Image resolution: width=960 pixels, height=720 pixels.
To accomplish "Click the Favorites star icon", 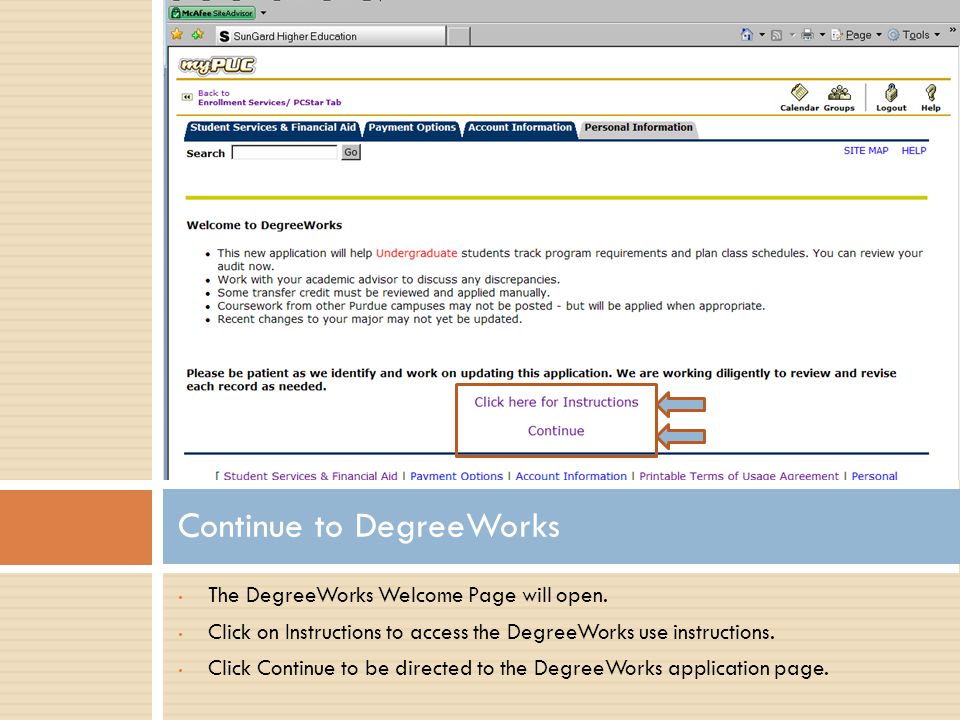I will tap(177, 34).
